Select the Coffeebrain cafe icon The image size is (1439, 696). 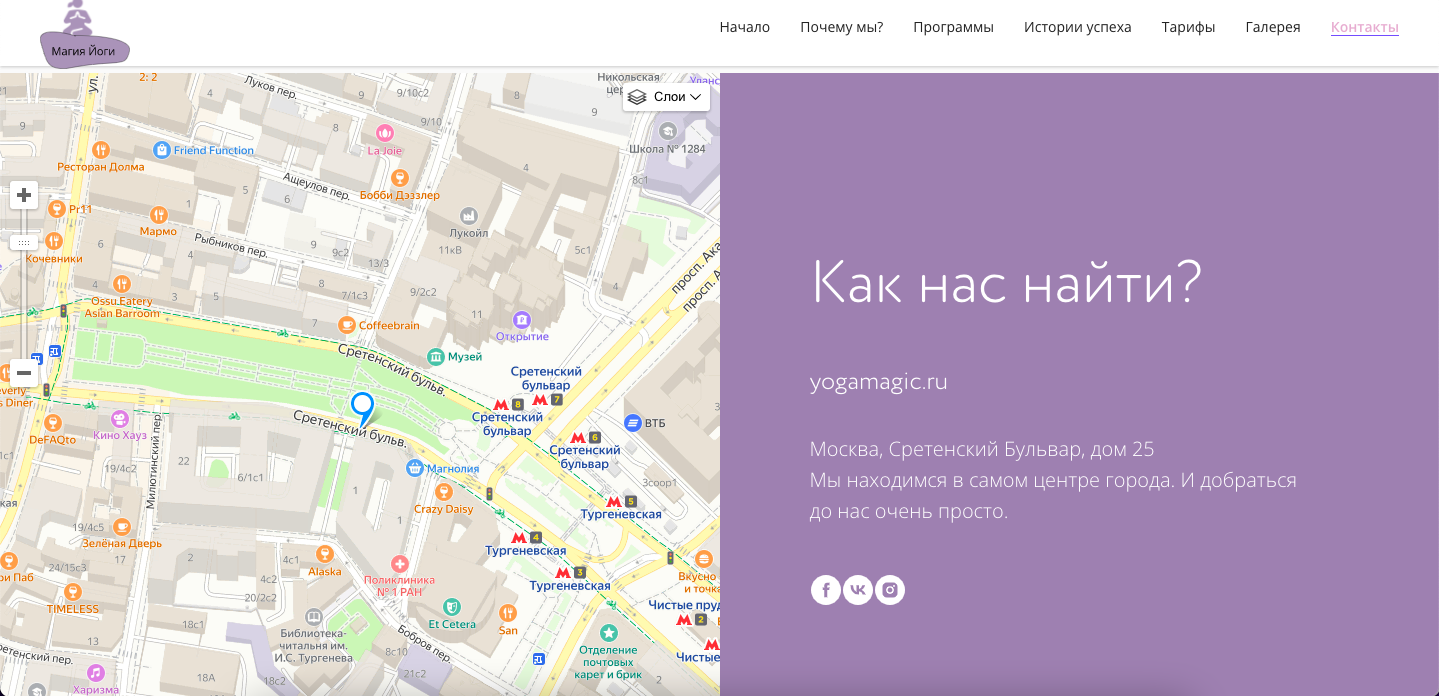click(x=347, y=325)
